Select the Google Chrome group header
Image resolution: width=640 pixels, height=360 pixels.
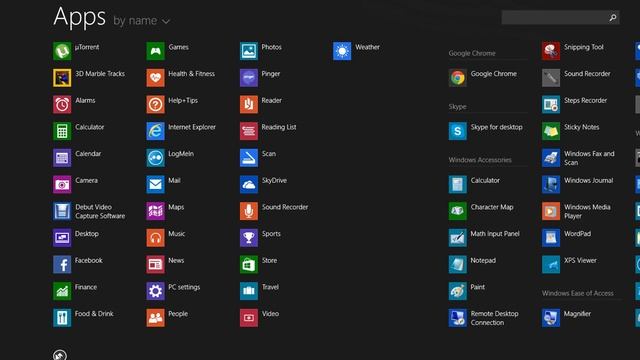point(472,53)
